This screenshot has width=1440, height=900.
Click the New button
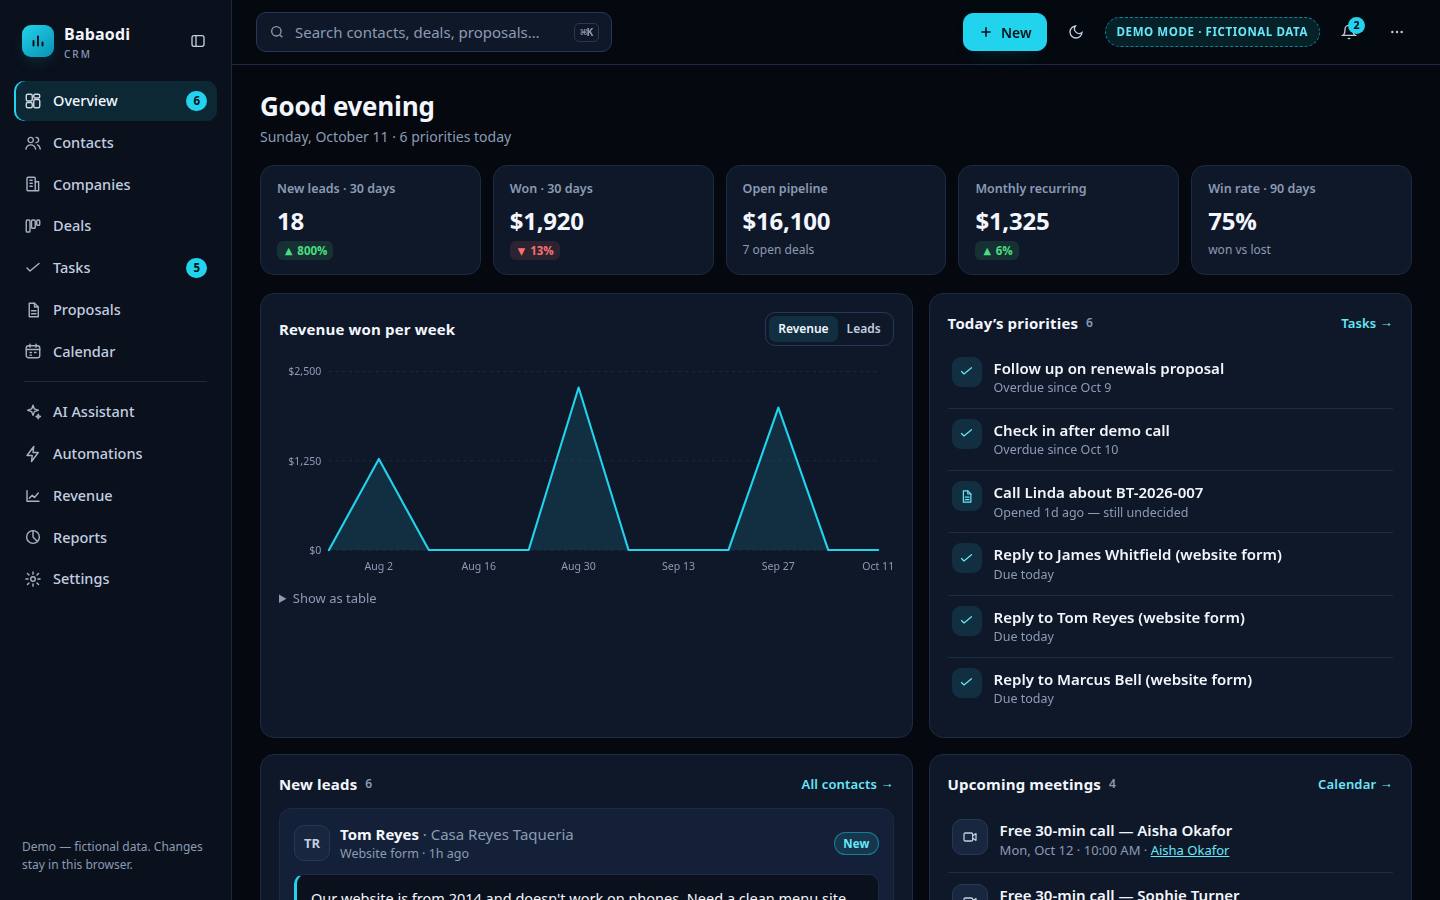(x=1005, y=32)
